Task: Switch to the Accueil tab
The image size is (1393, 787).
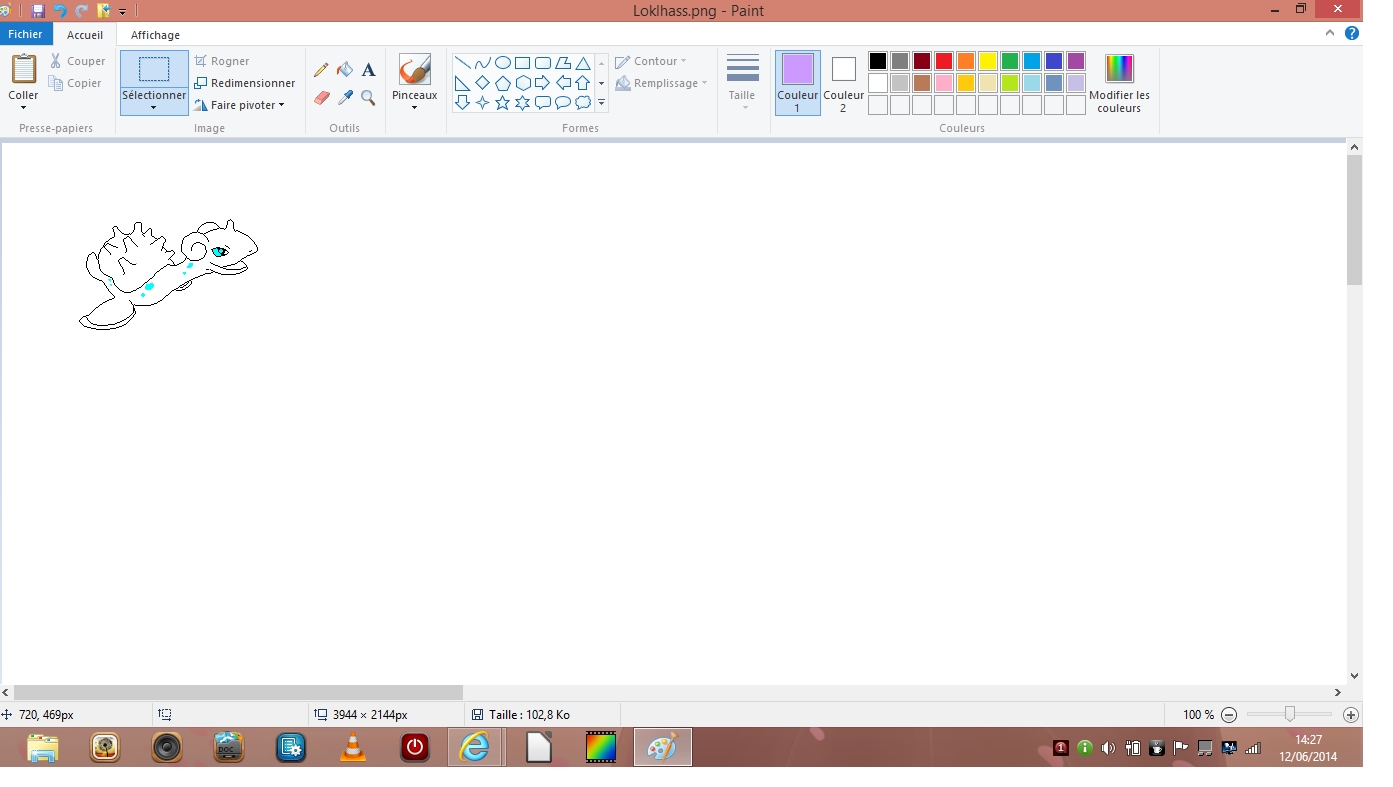Action: point(85,35)
